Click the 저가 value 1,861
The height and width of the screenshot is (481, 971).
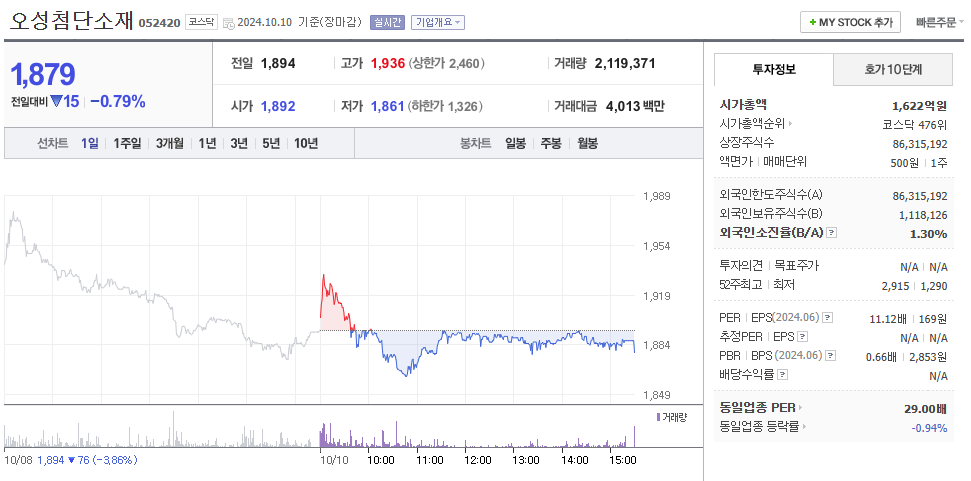388,106
